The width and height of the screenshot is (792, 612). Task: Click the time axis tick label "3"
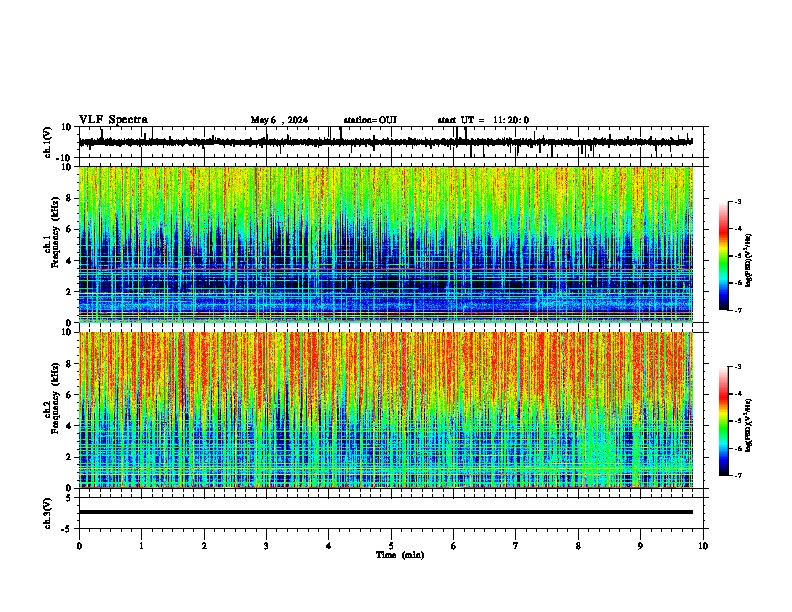tap(266, 546)
